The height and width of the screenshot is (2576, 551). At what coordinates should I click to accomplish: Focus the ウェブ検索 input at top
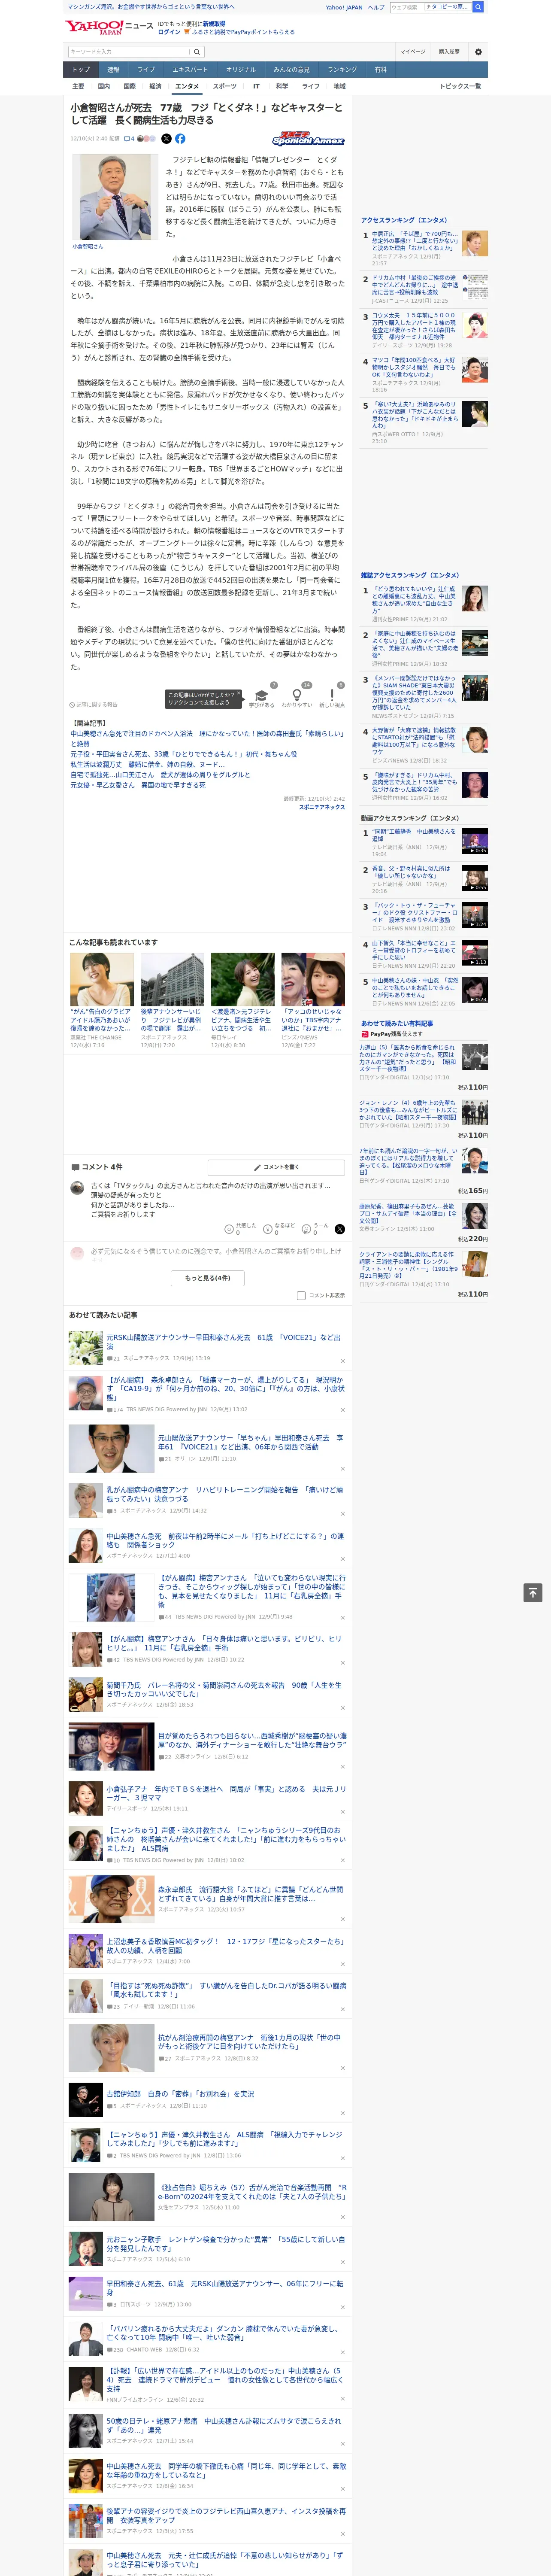point(406,7)
